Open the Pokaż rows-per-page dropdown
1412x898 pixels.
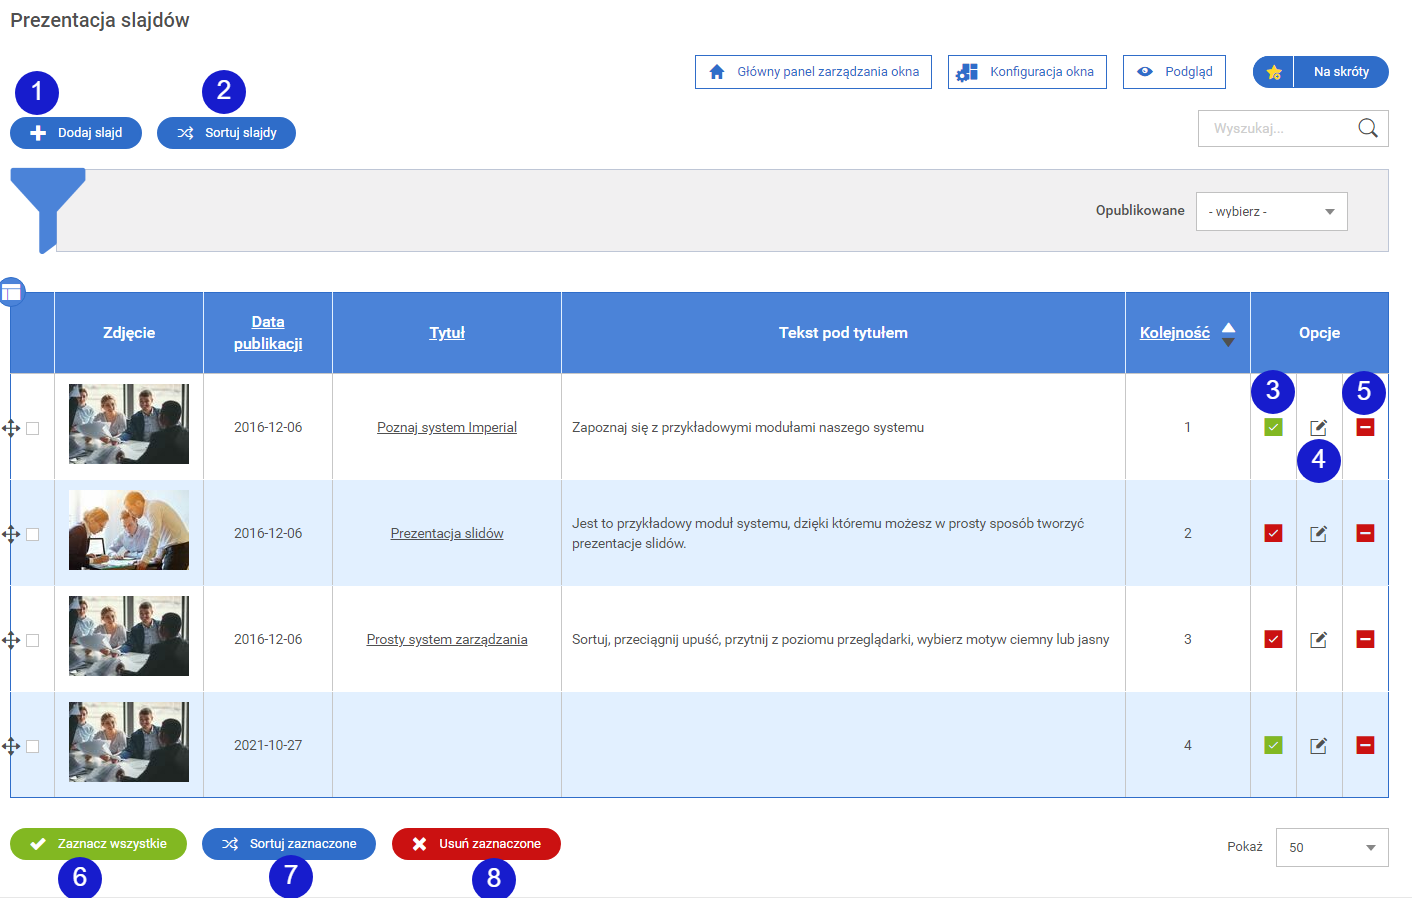click(x=1331, y=848)
